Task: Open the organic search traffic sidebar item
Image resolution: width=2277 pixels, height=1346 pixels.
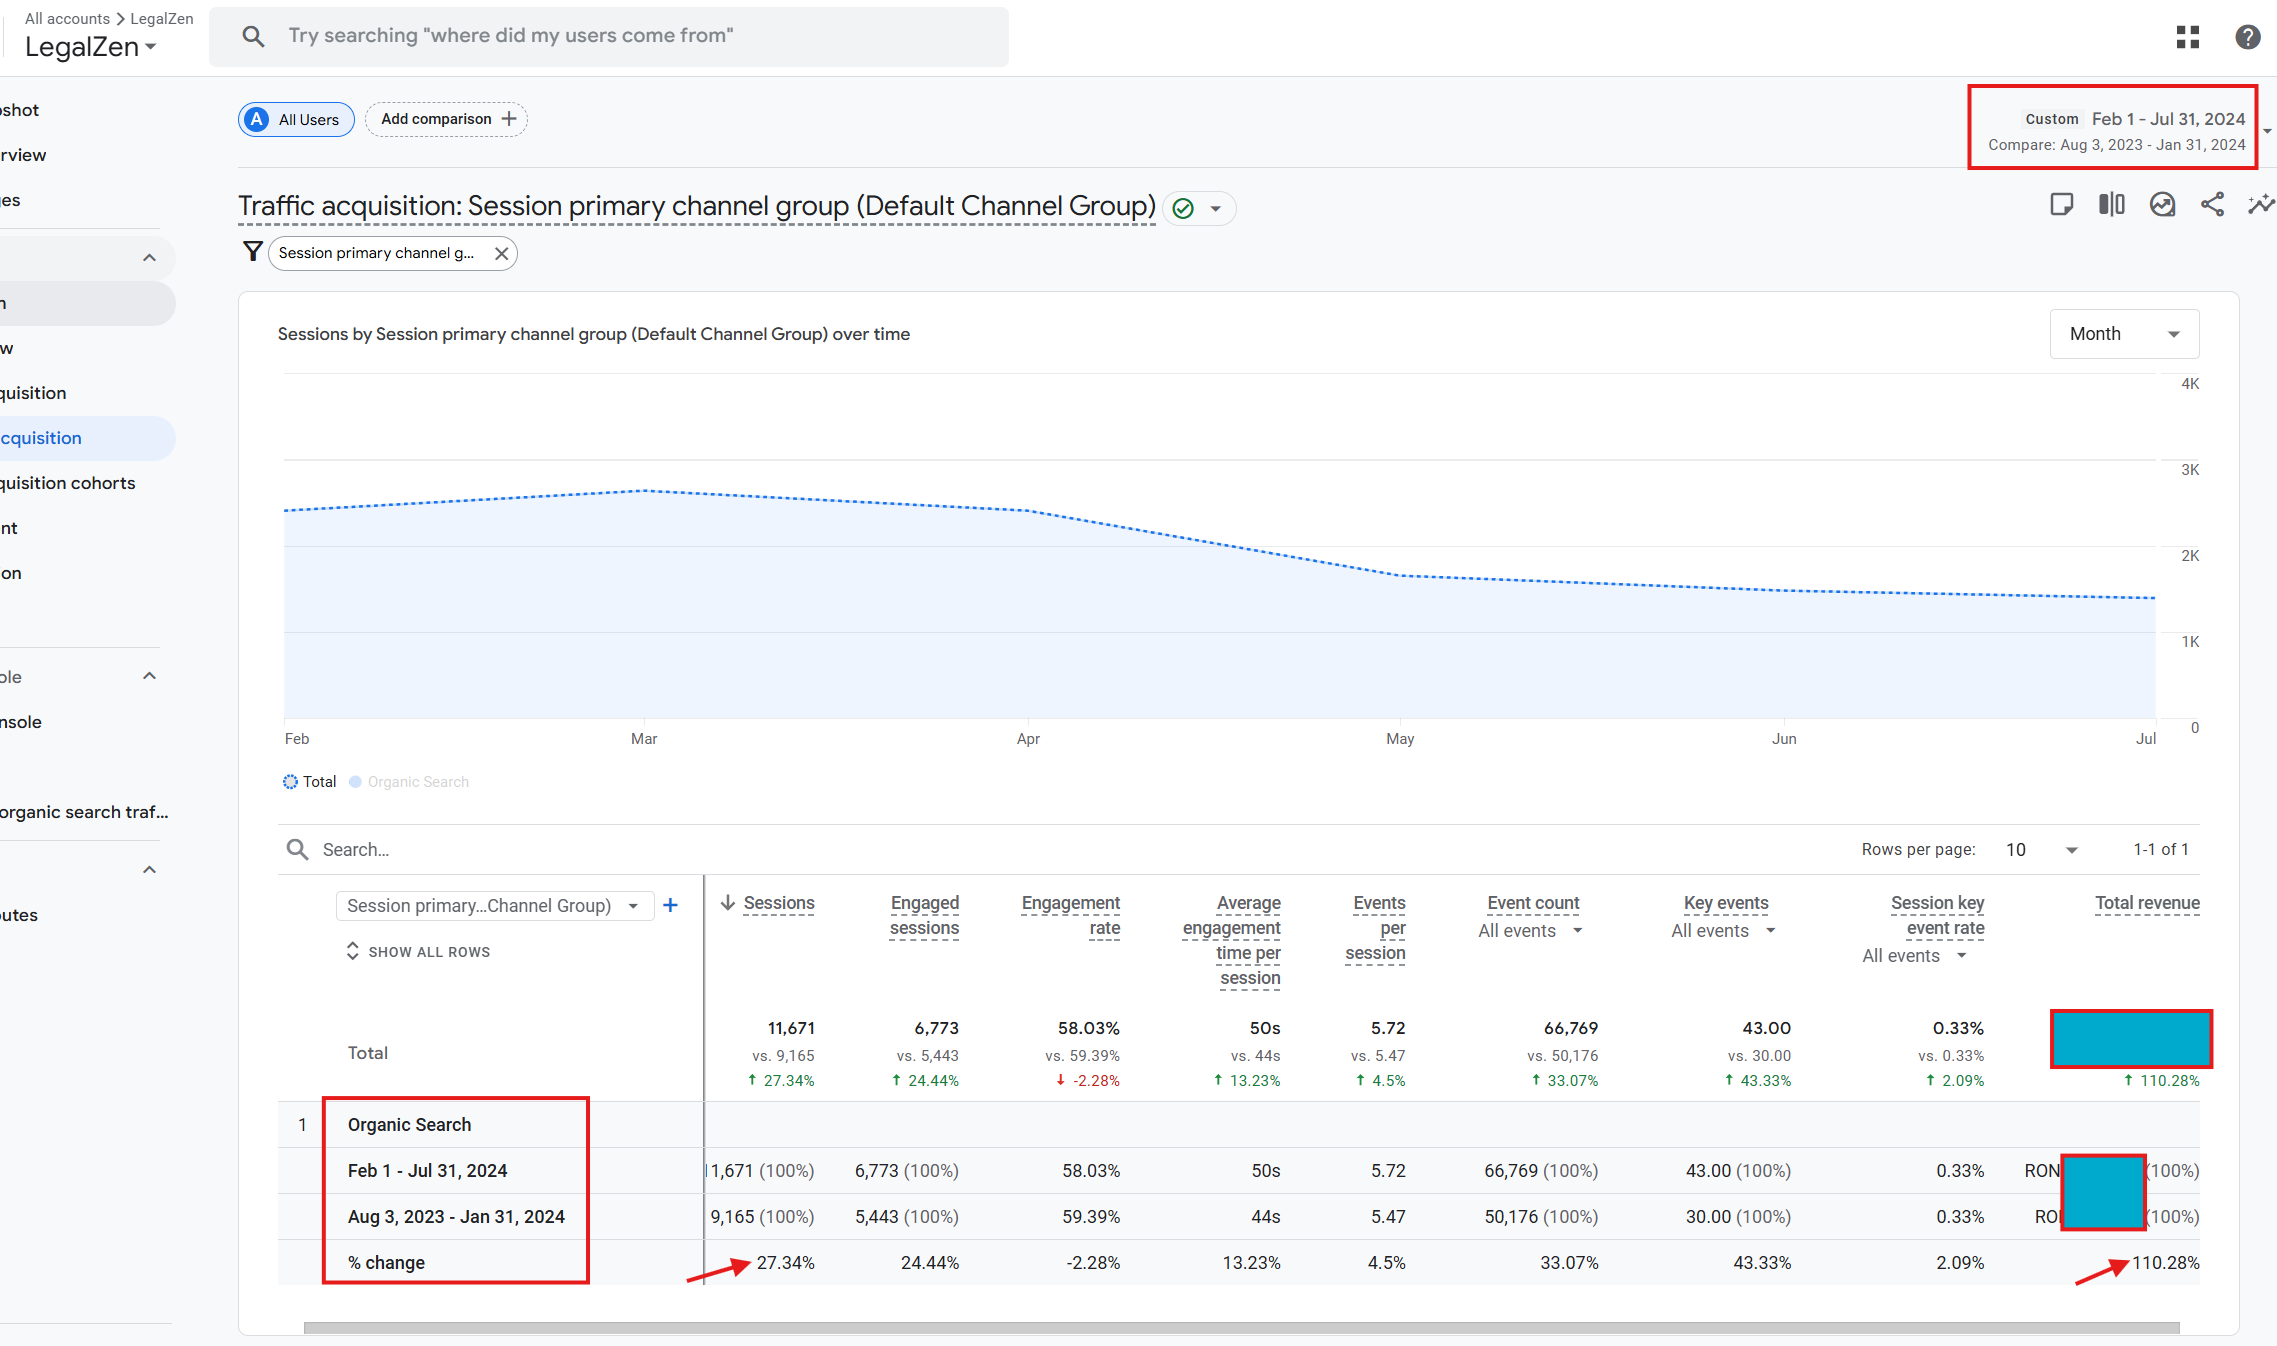Action: coord(86,812)
